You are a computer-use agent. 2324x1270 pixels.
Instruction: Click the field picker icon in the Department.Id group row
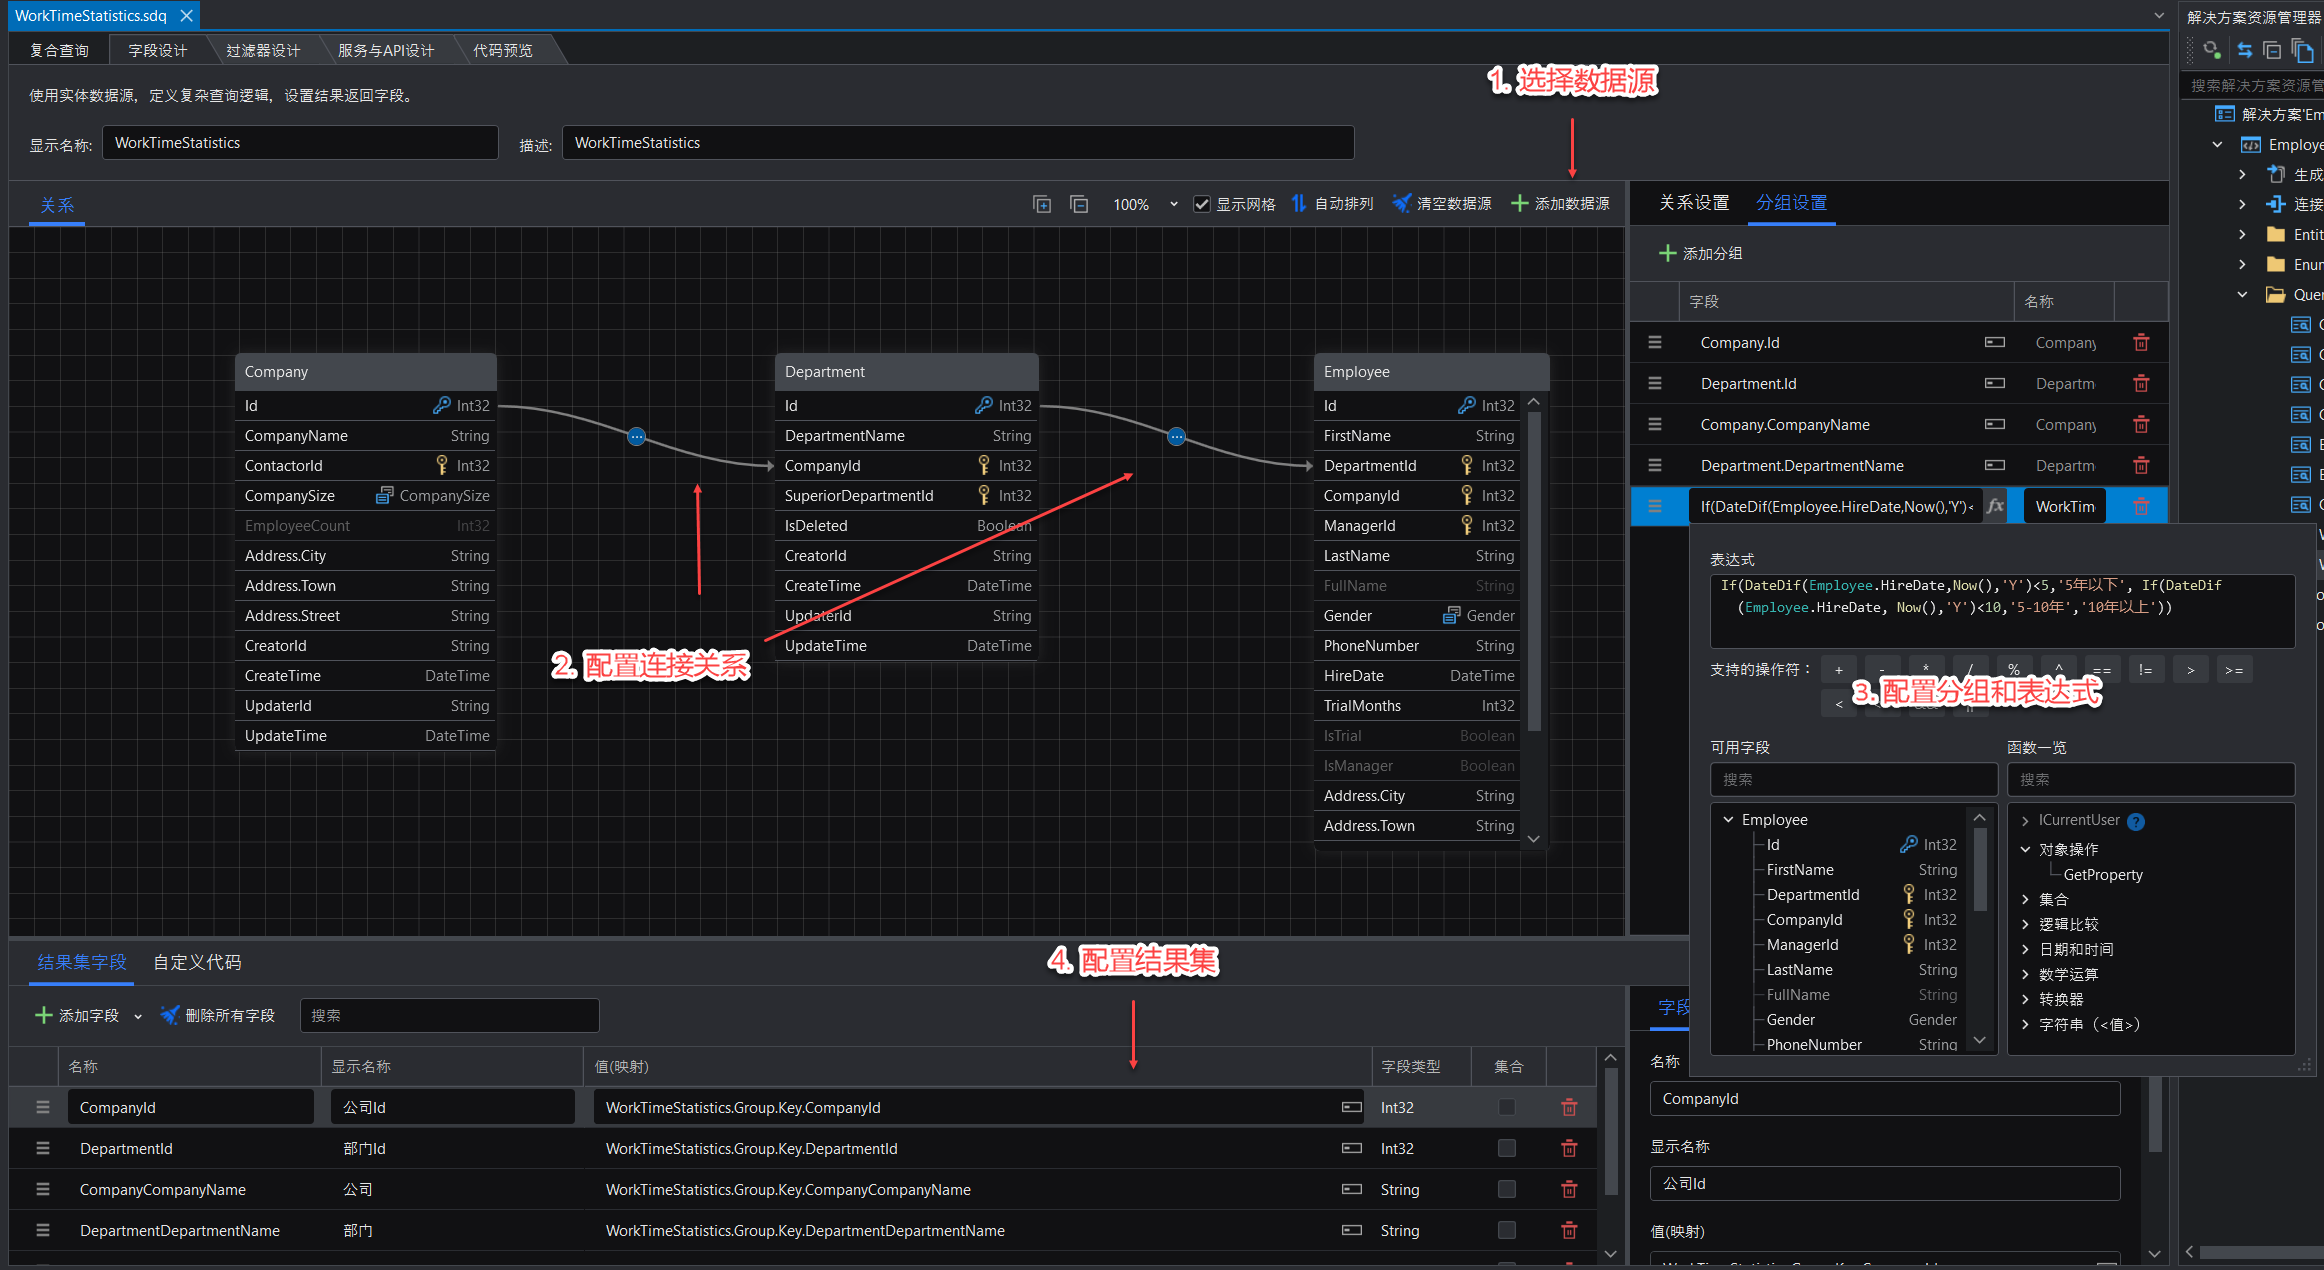click(x=1995, y=383)
